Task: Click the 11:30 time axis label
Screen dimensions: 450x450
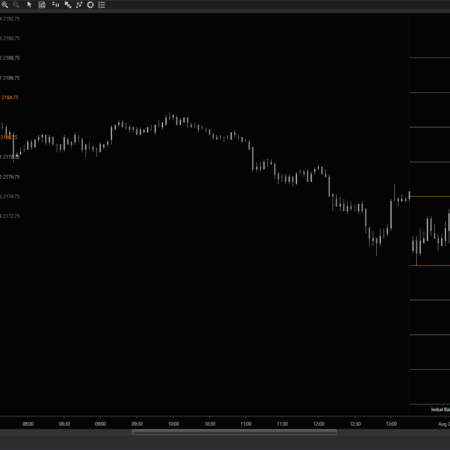Action: (x=282, y=424)
